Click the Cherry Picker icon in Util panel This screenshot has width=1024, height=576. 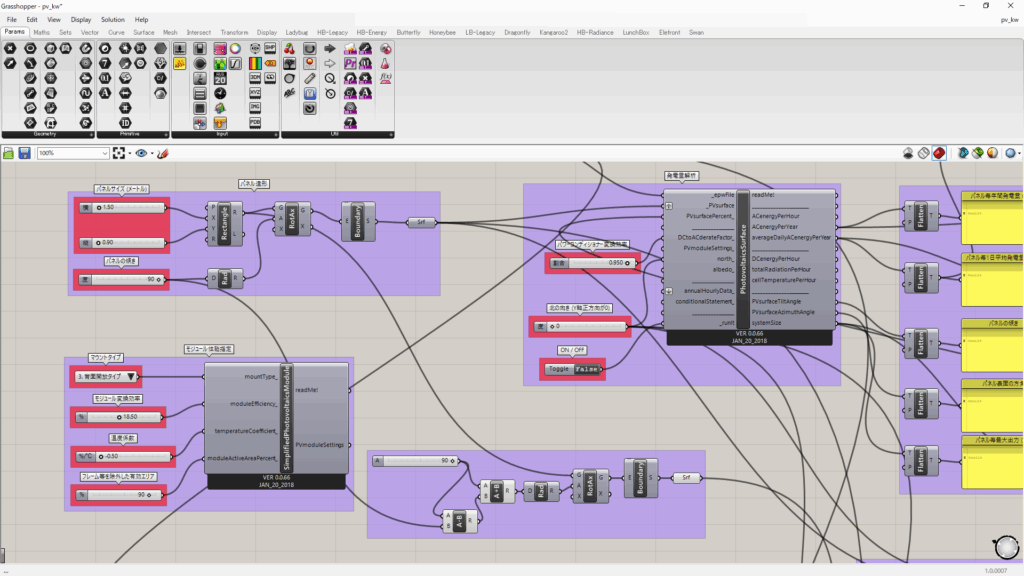[290, 48]
